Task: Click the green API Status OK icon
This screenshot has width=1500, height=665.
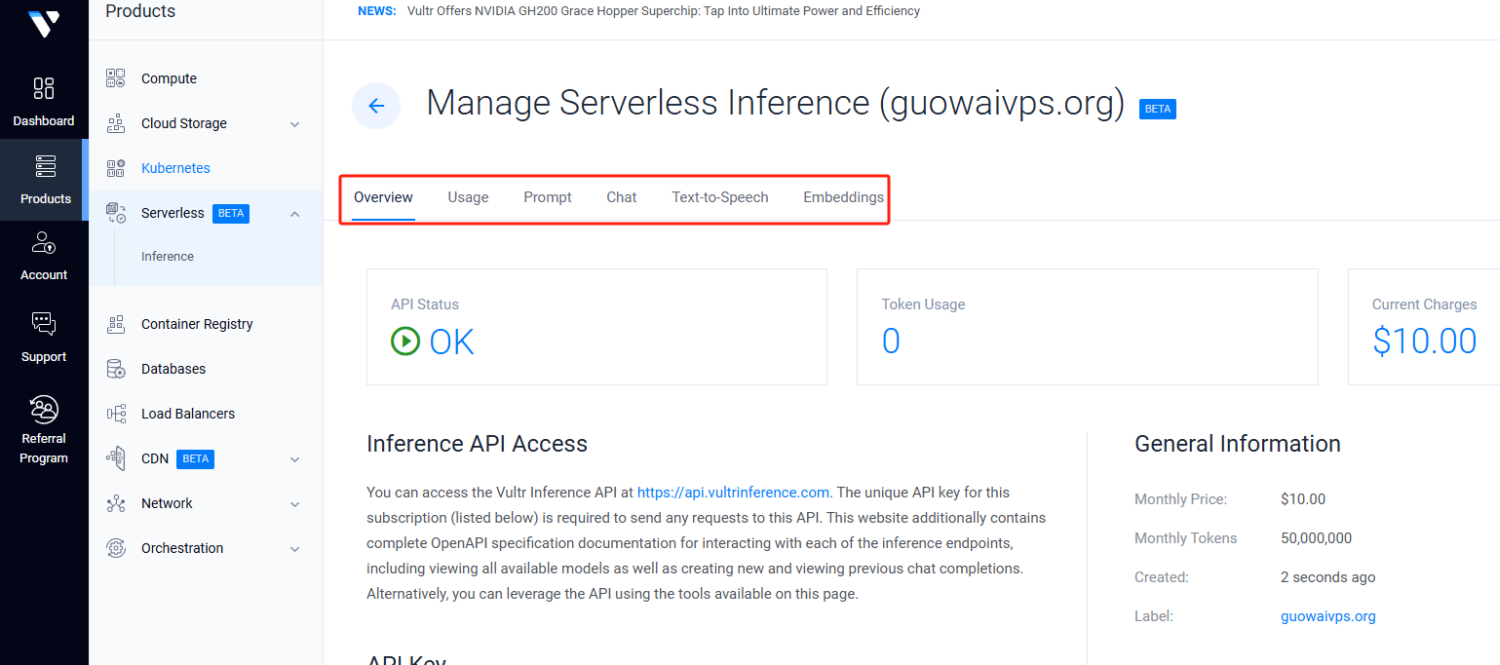Action: point(405,341)
